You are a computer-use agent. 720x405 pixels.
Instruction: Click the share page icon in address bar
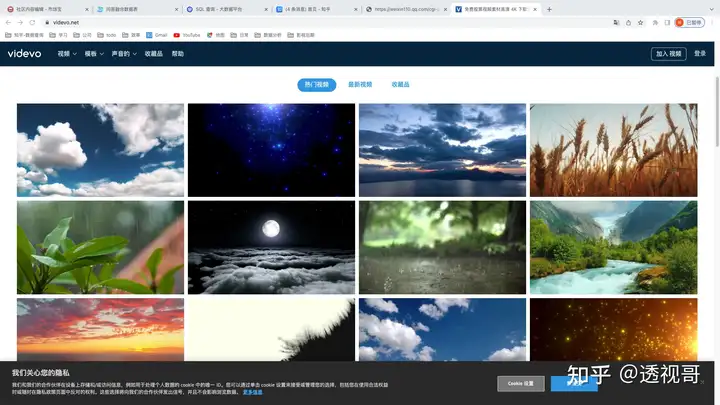628,22
